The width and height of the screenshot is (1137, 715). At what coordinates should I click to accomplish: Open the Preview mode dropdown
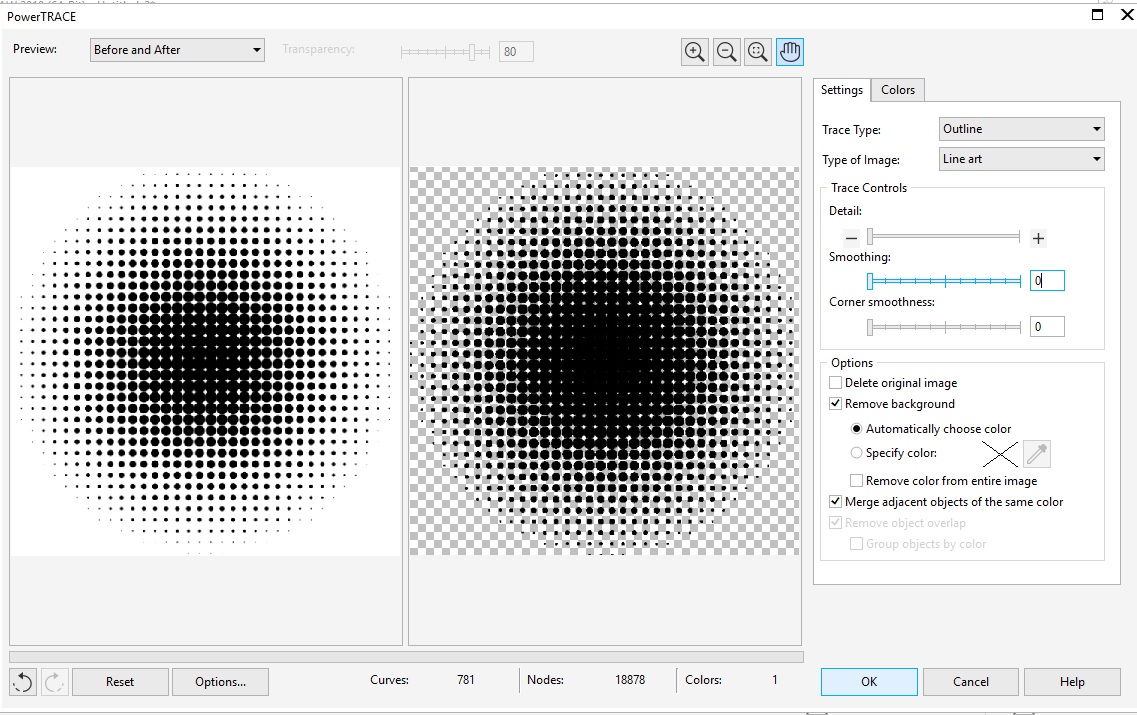pyautogui.click(x=176, y=49)
